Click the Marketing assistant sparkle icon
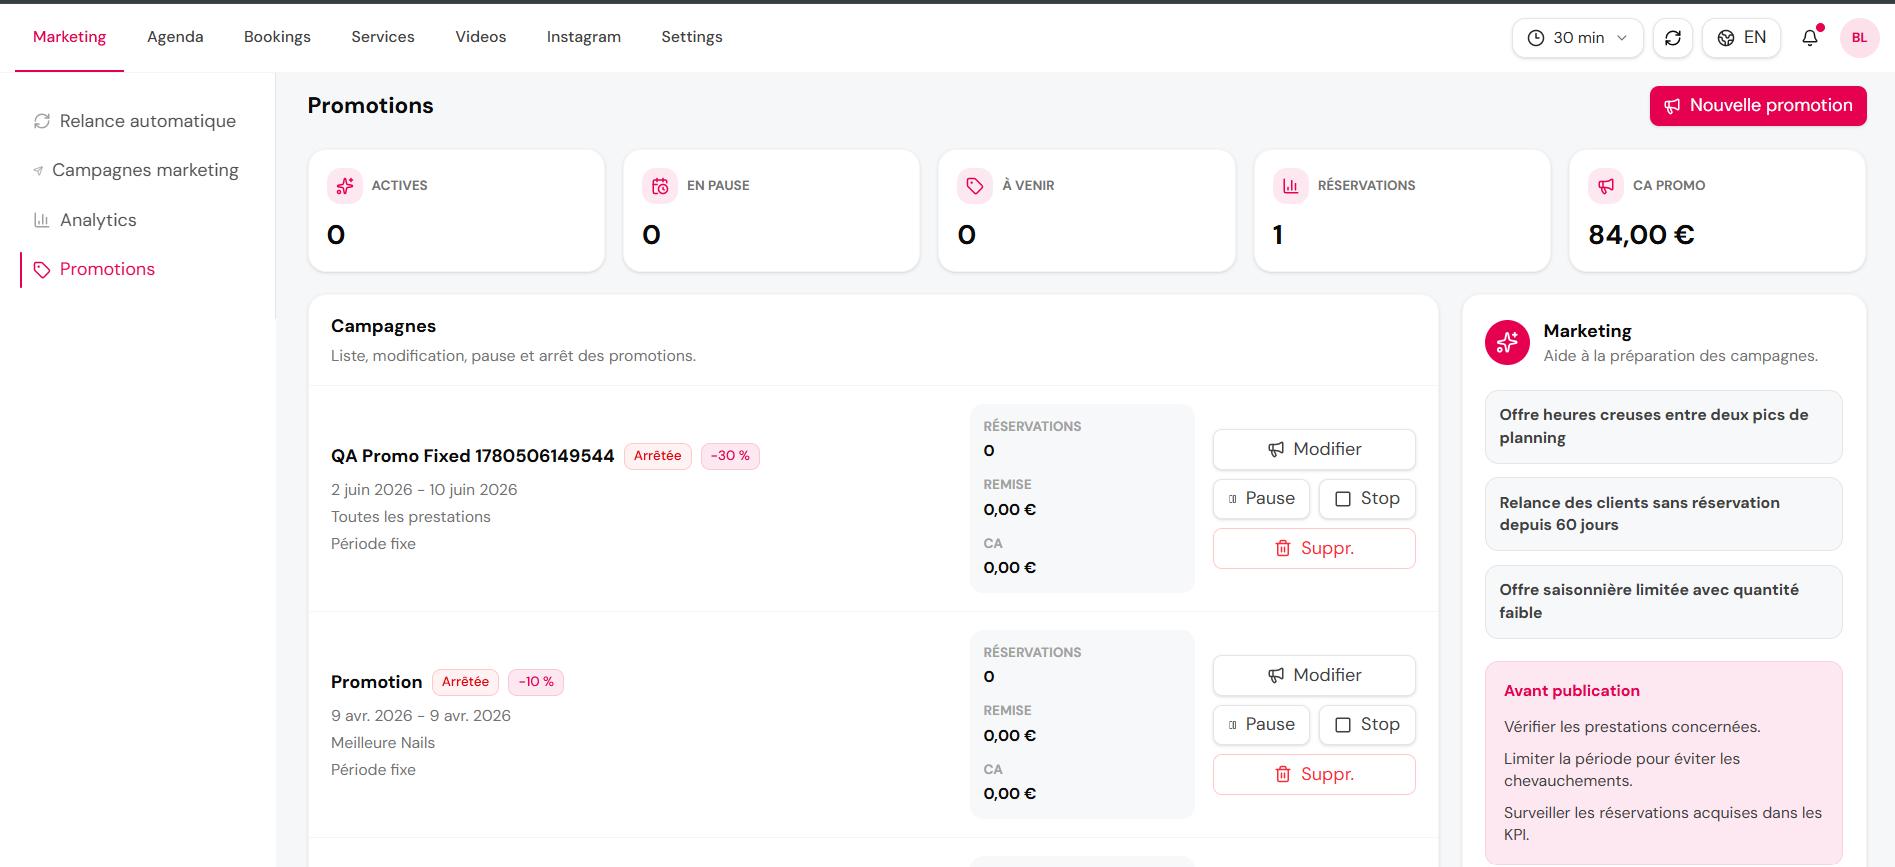The image size is (1895, 867). tap(1507, 343)
